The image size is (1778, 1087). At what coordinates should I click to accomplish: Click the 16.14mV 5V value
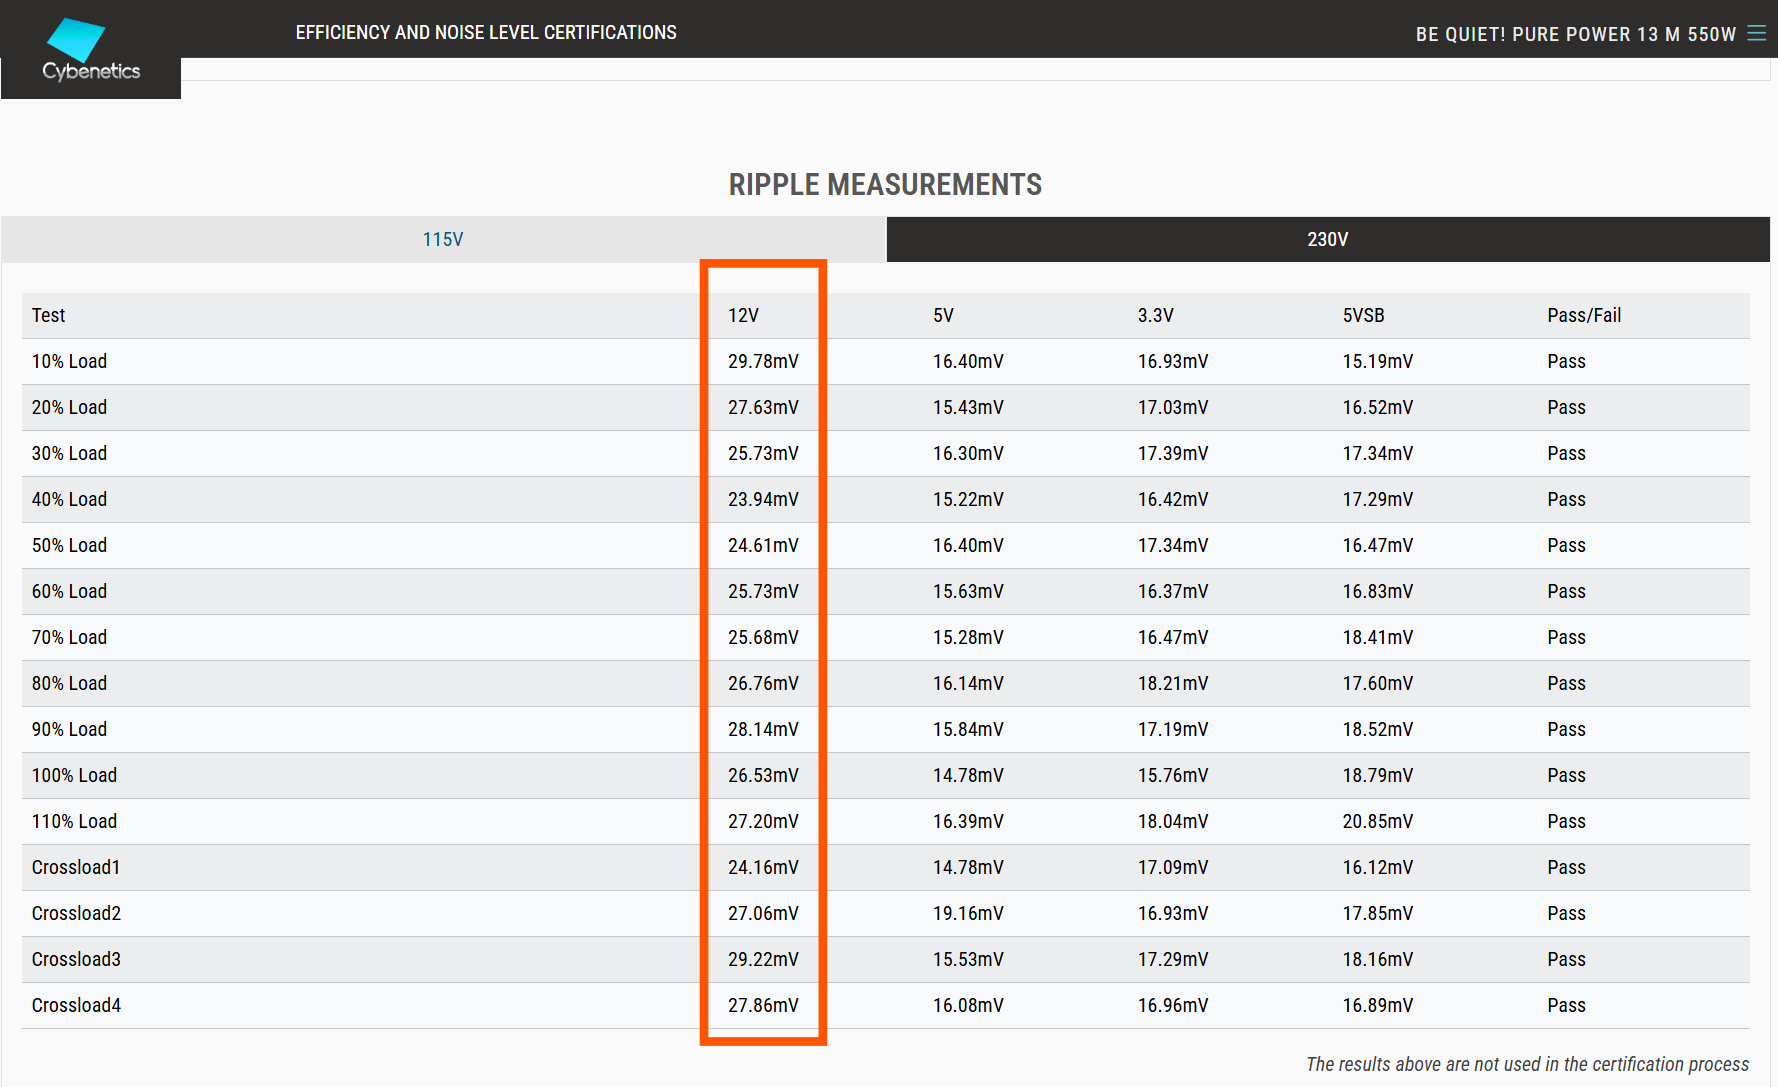pos(968,683)
